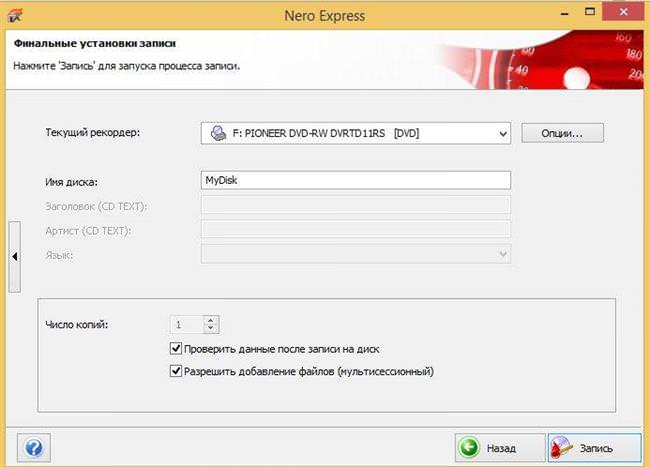
Task: Open the 'Текущий рекордер' drive dropdown
Action: point(356,133)
